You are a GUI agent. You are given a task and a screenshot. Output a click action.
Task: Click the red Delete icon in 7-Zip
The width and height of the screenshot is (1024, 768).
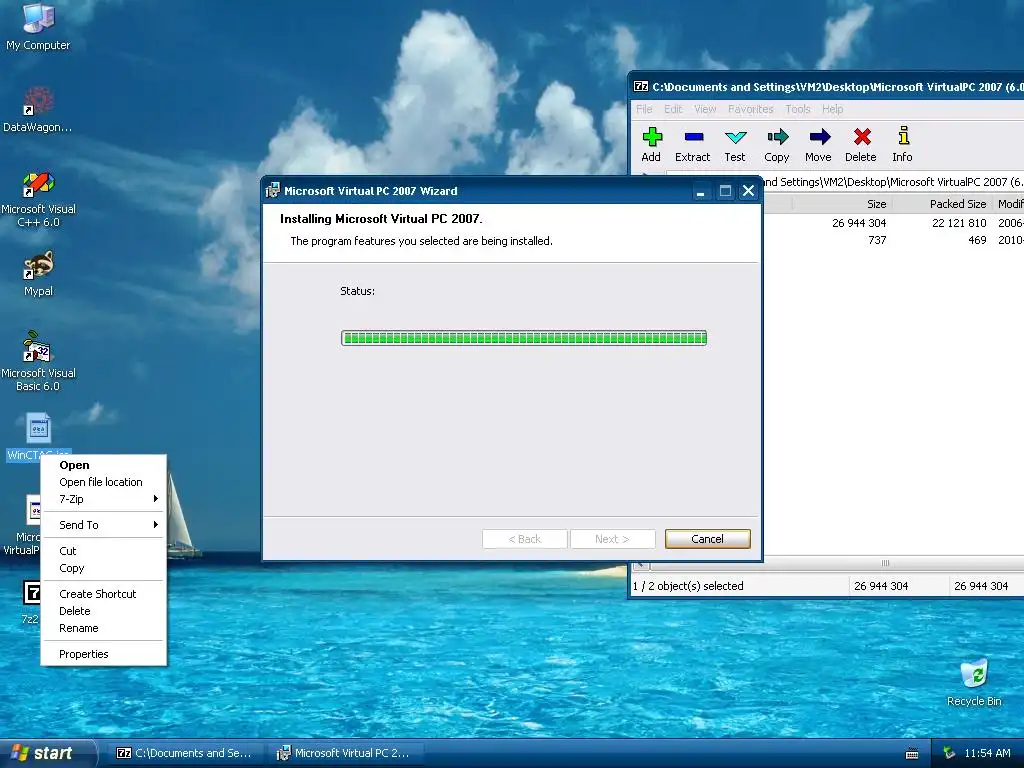click(861, 137)
